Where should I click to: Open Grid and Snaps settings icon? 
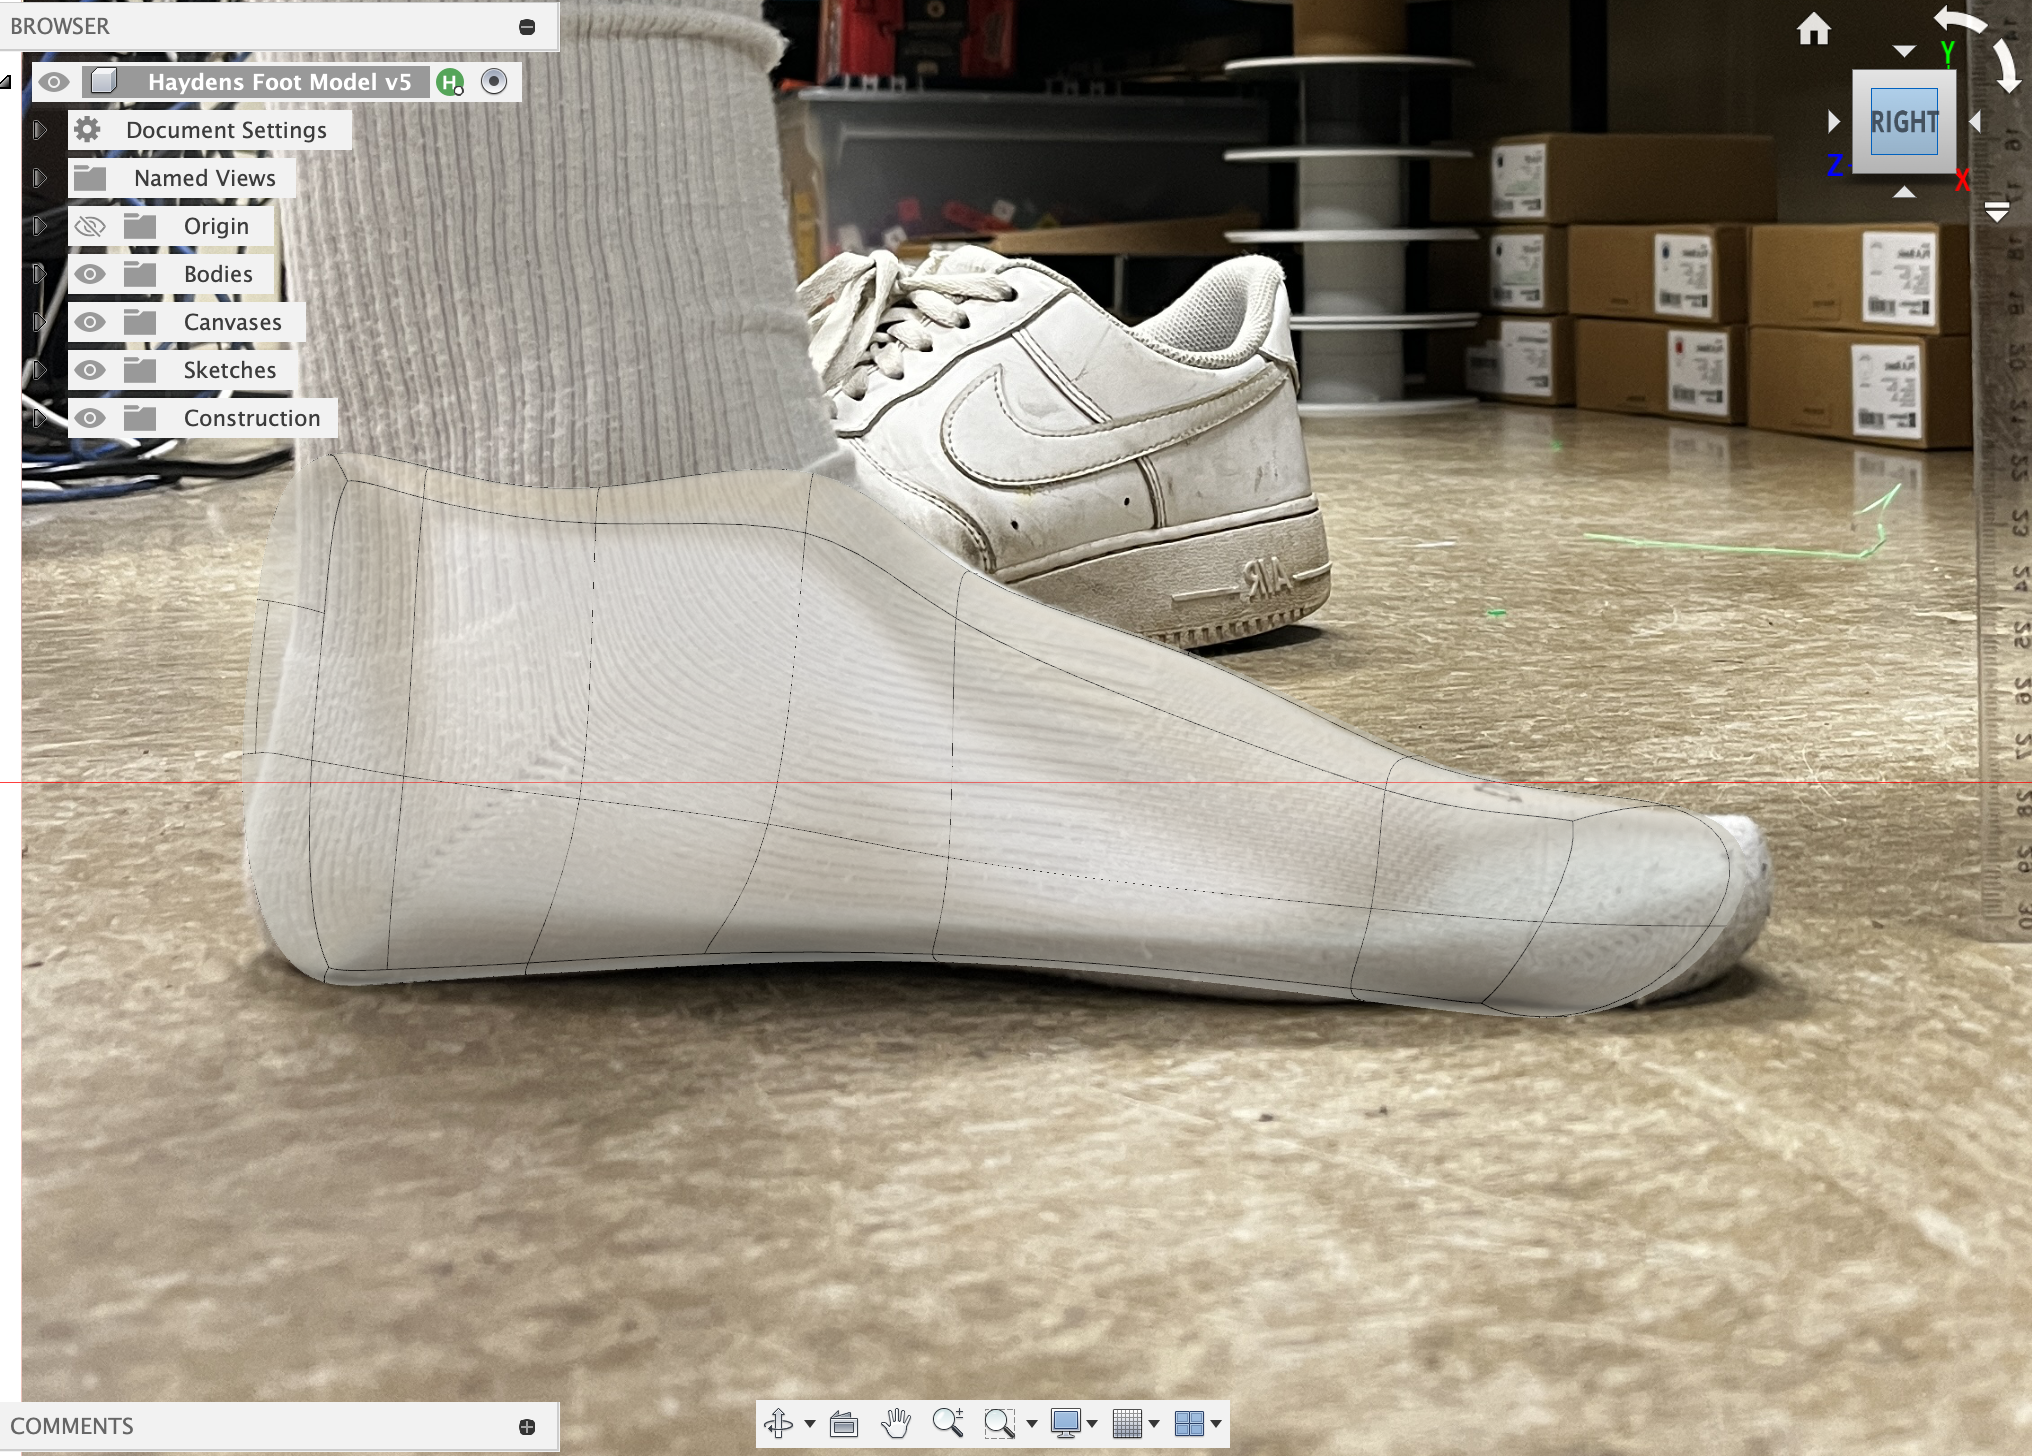[1127, 1423]
